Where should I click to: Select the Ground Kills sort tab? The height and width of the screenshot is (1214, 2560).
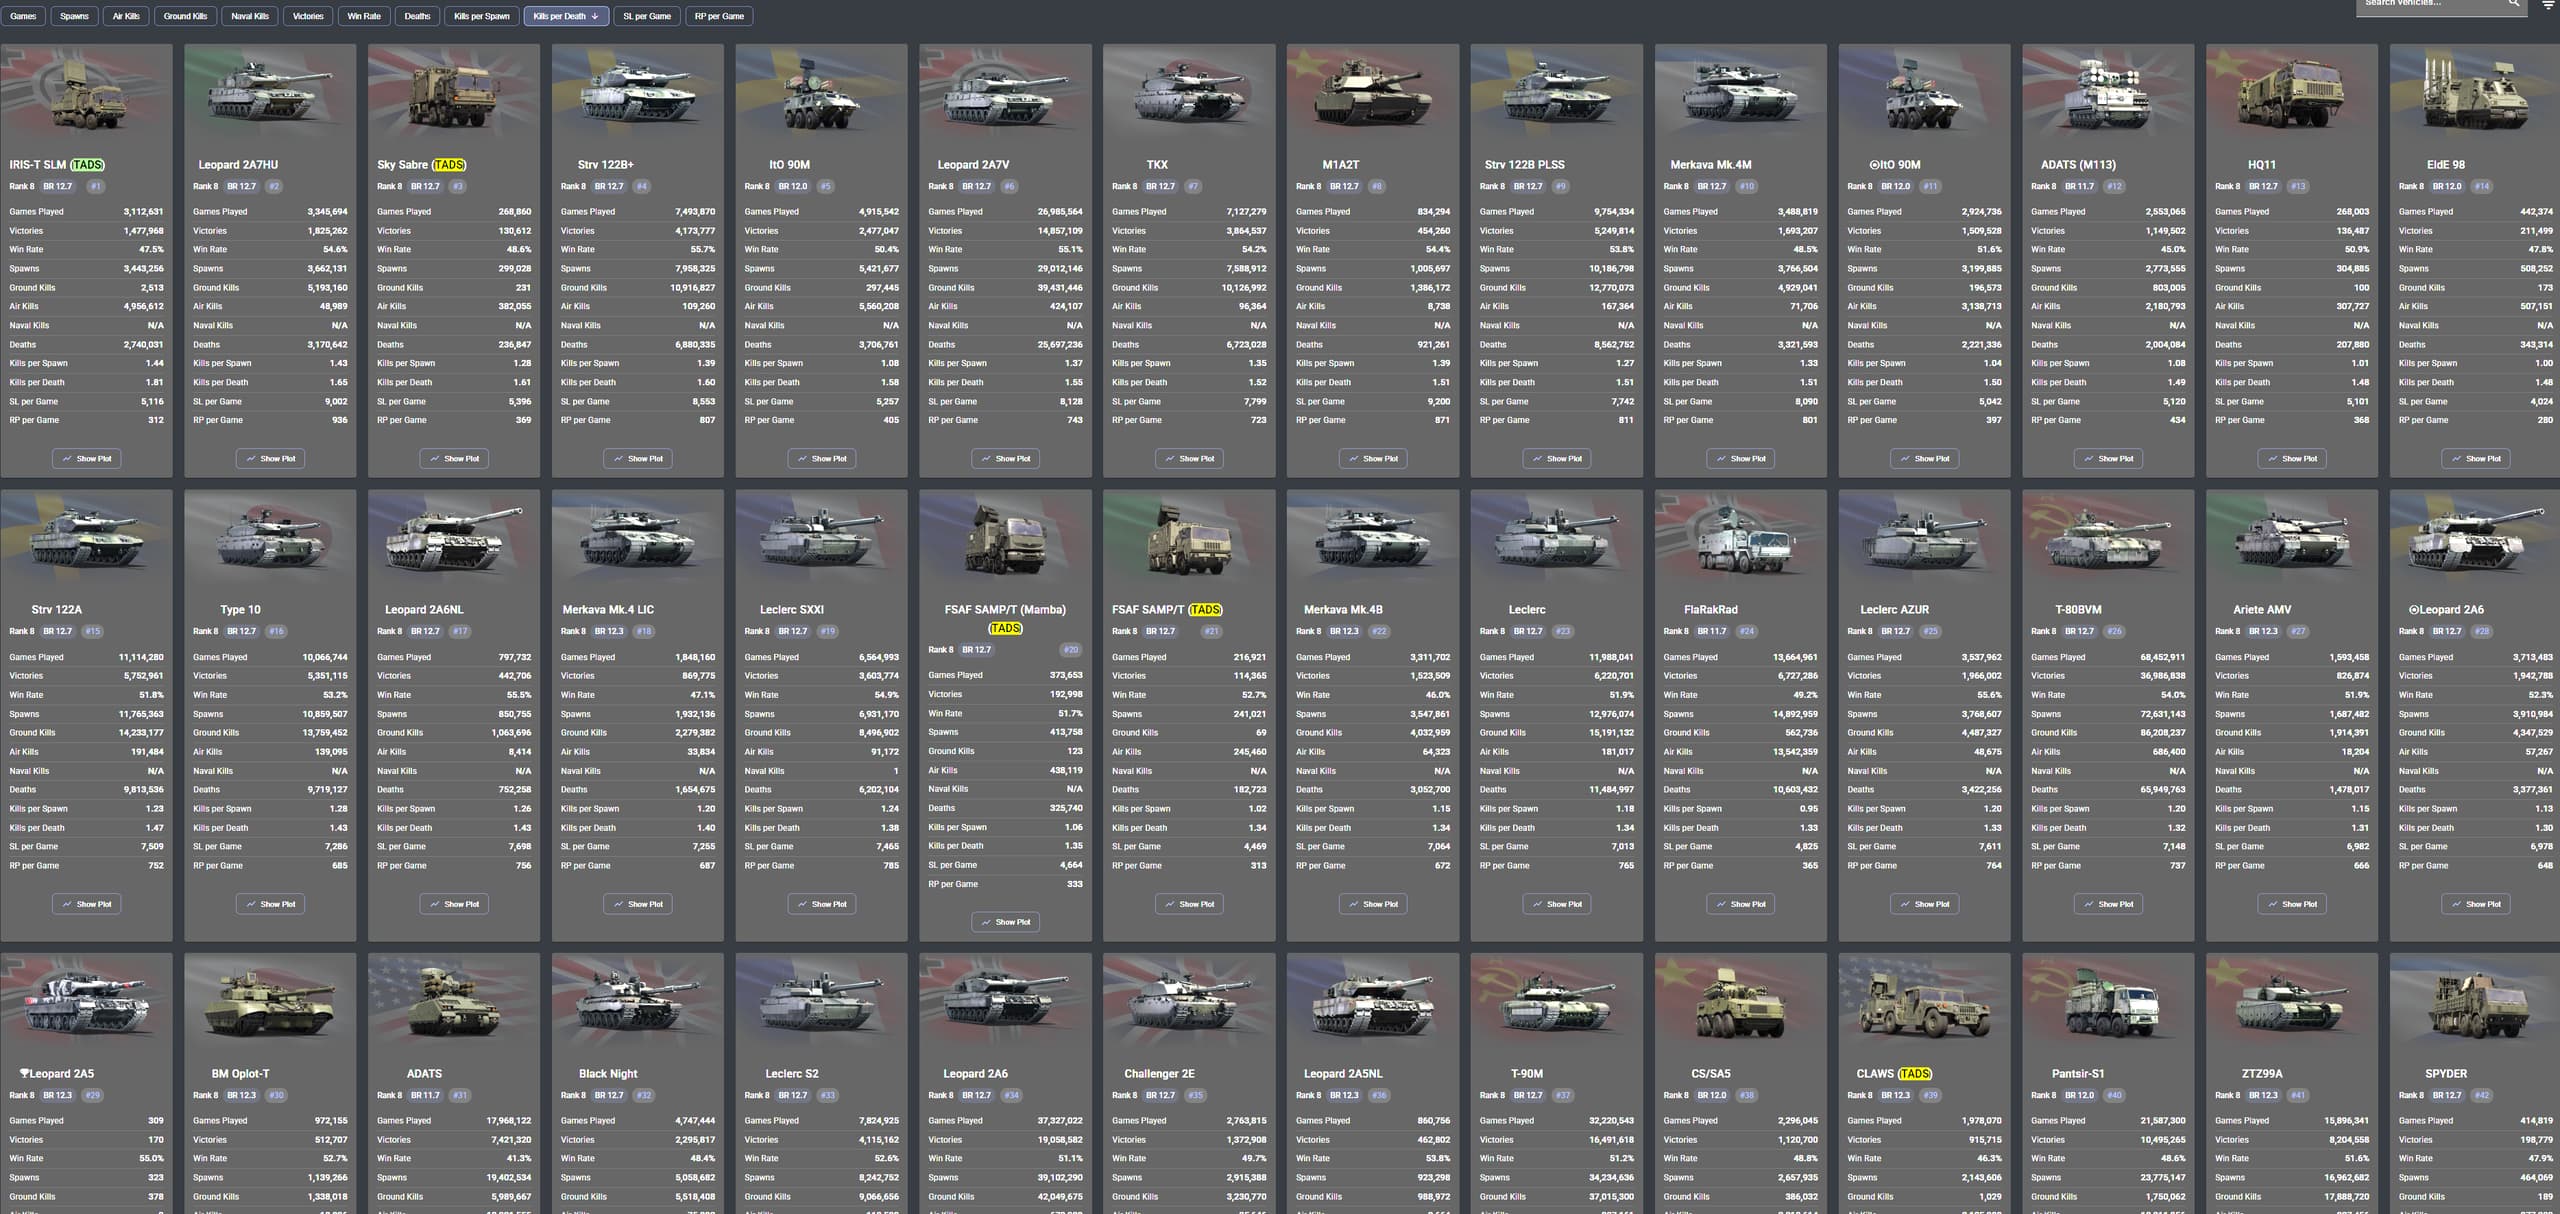[185, 16]
